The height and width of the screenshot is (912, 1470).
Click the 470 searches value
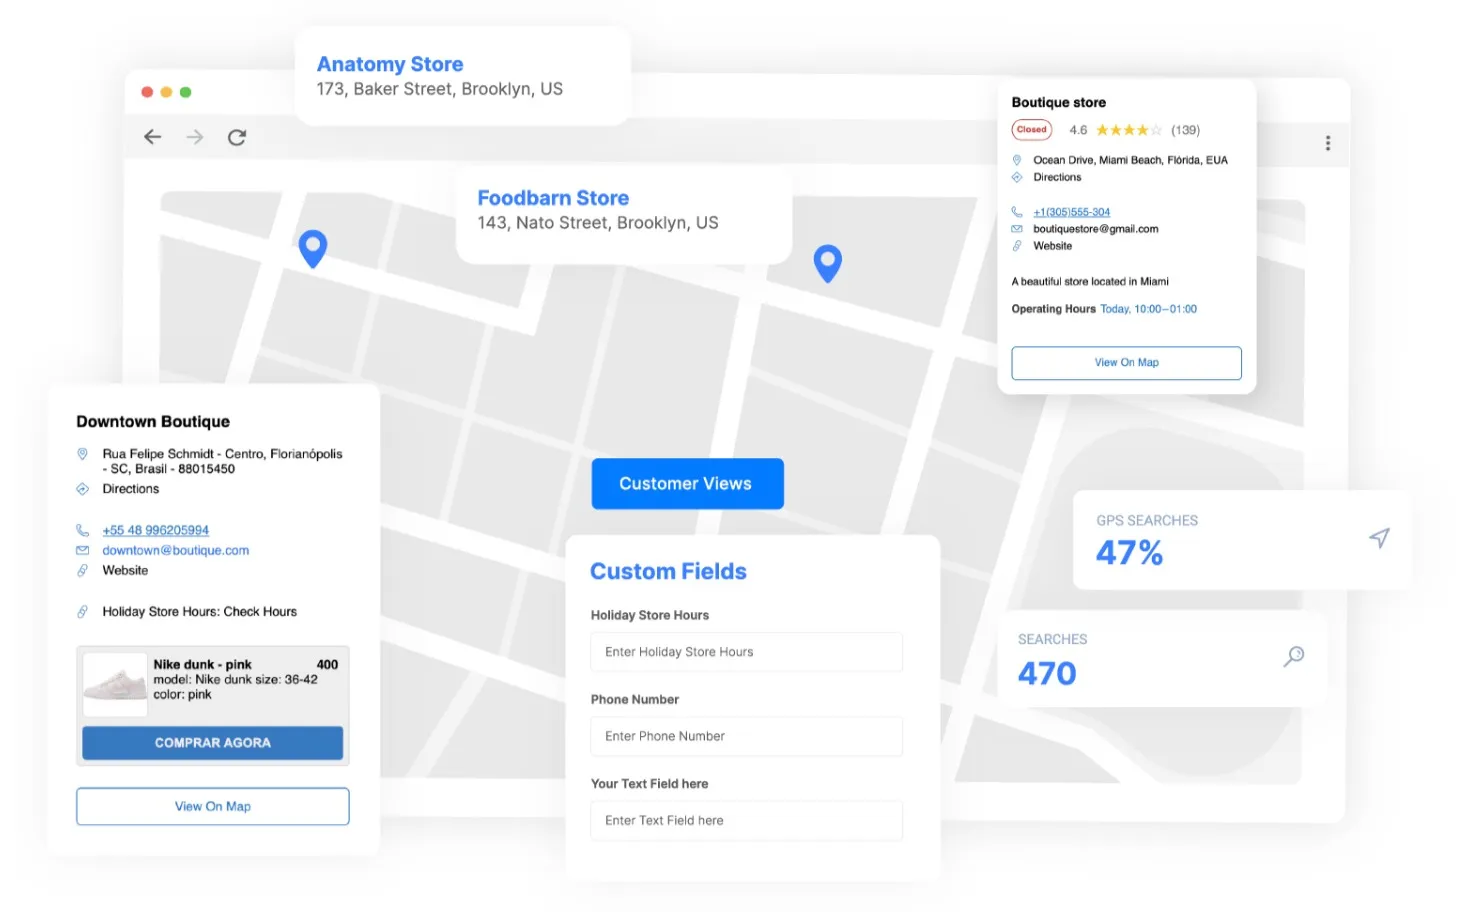1047,673
